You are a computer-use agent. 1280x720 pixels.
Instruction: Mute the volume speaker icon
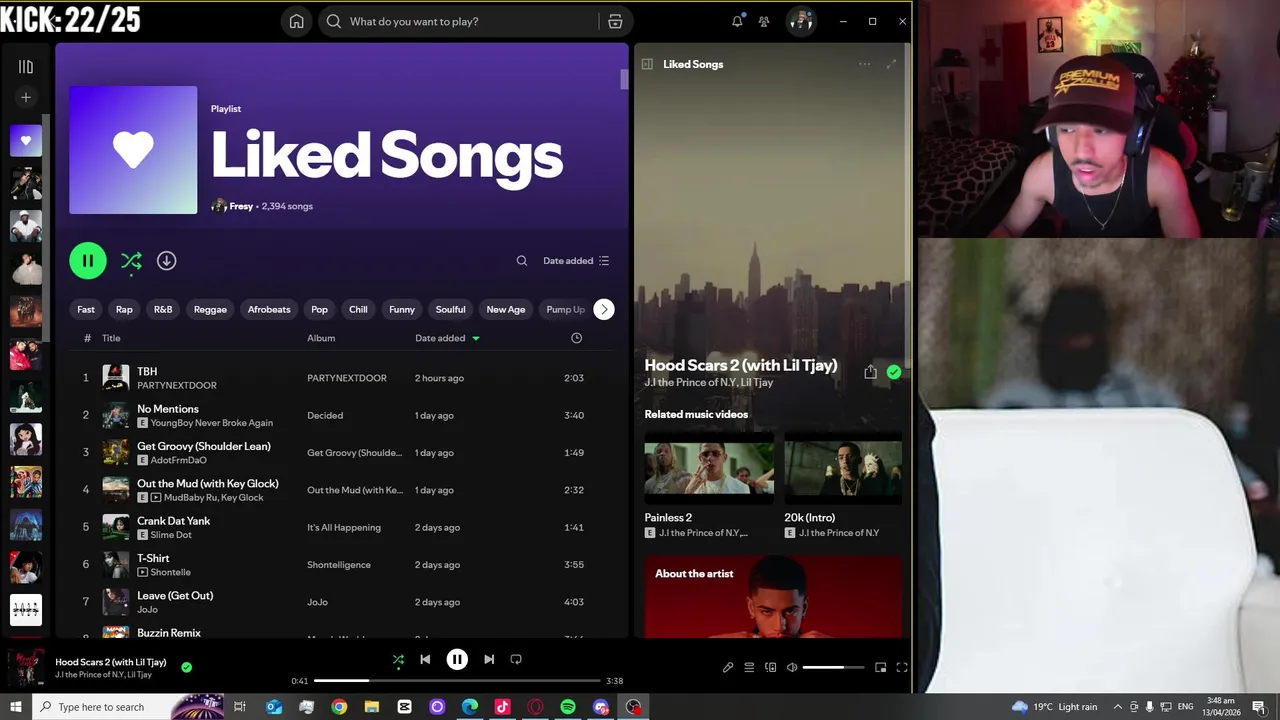click(792, 667)
